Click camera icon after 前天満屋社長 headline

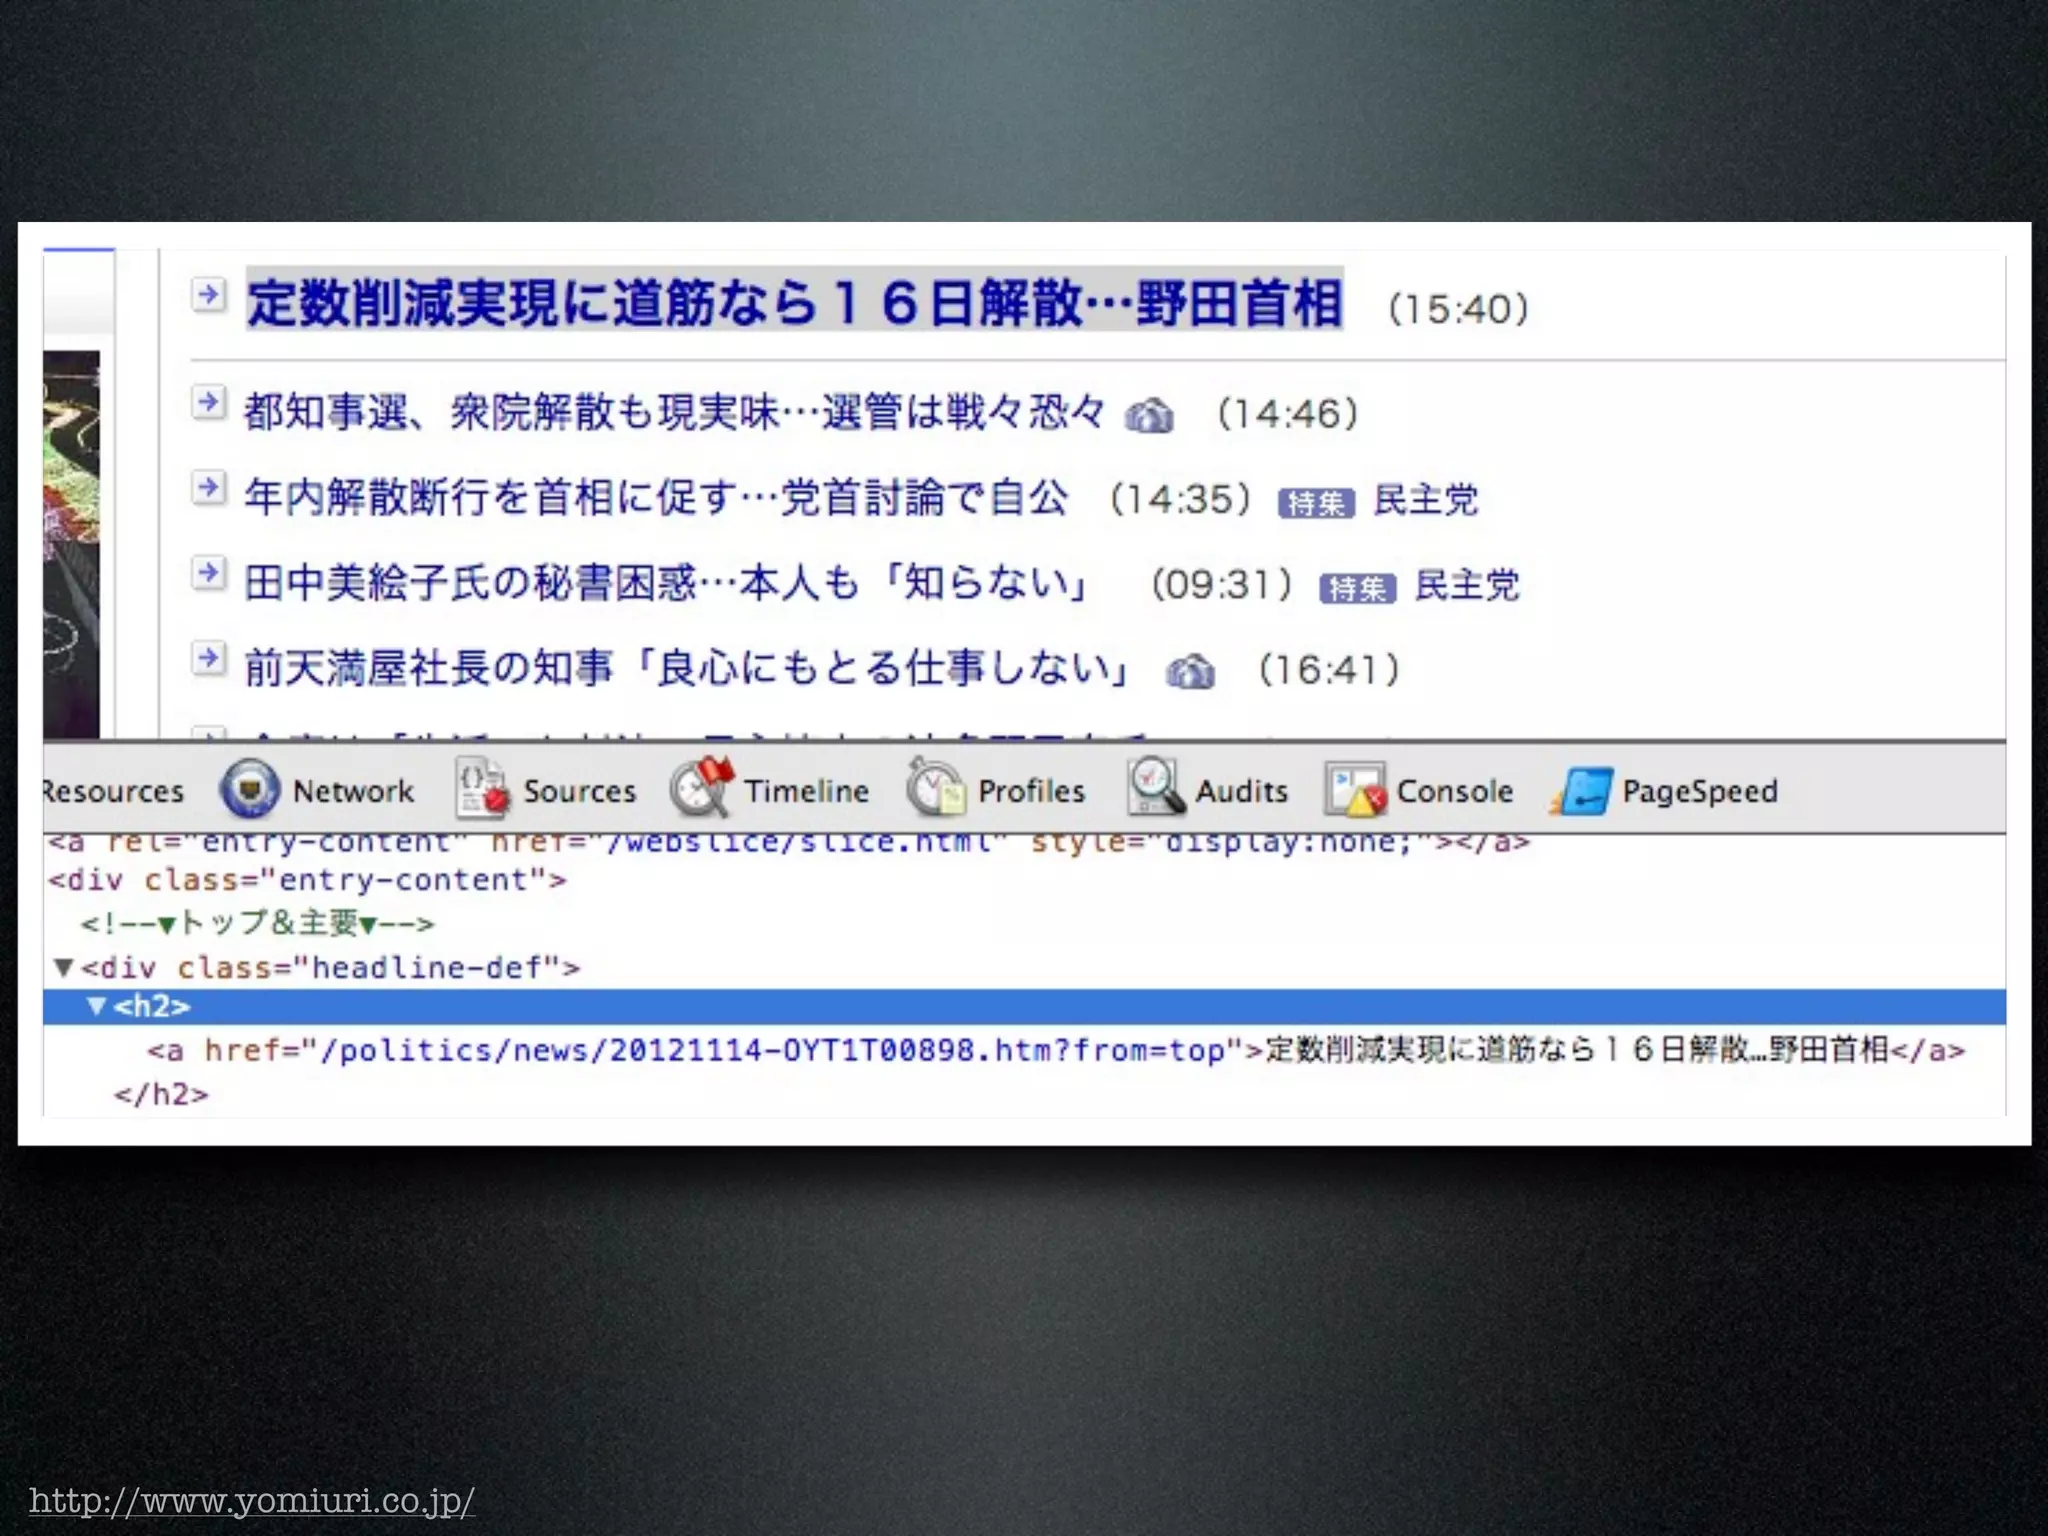[1190, 671]
